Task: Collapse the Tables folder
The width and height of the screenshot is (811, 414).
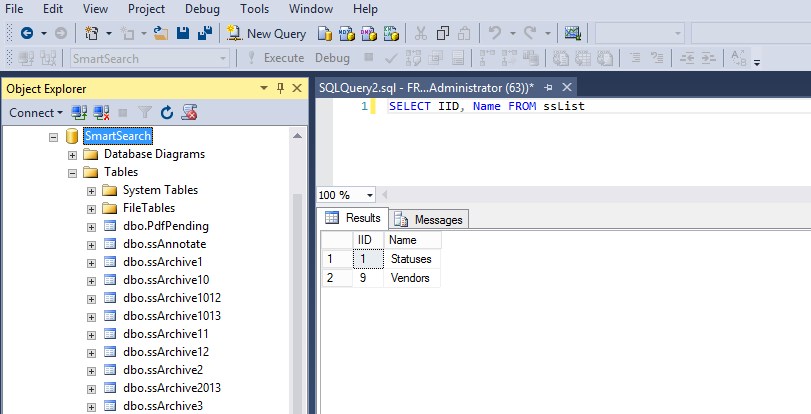Action: 72,173
